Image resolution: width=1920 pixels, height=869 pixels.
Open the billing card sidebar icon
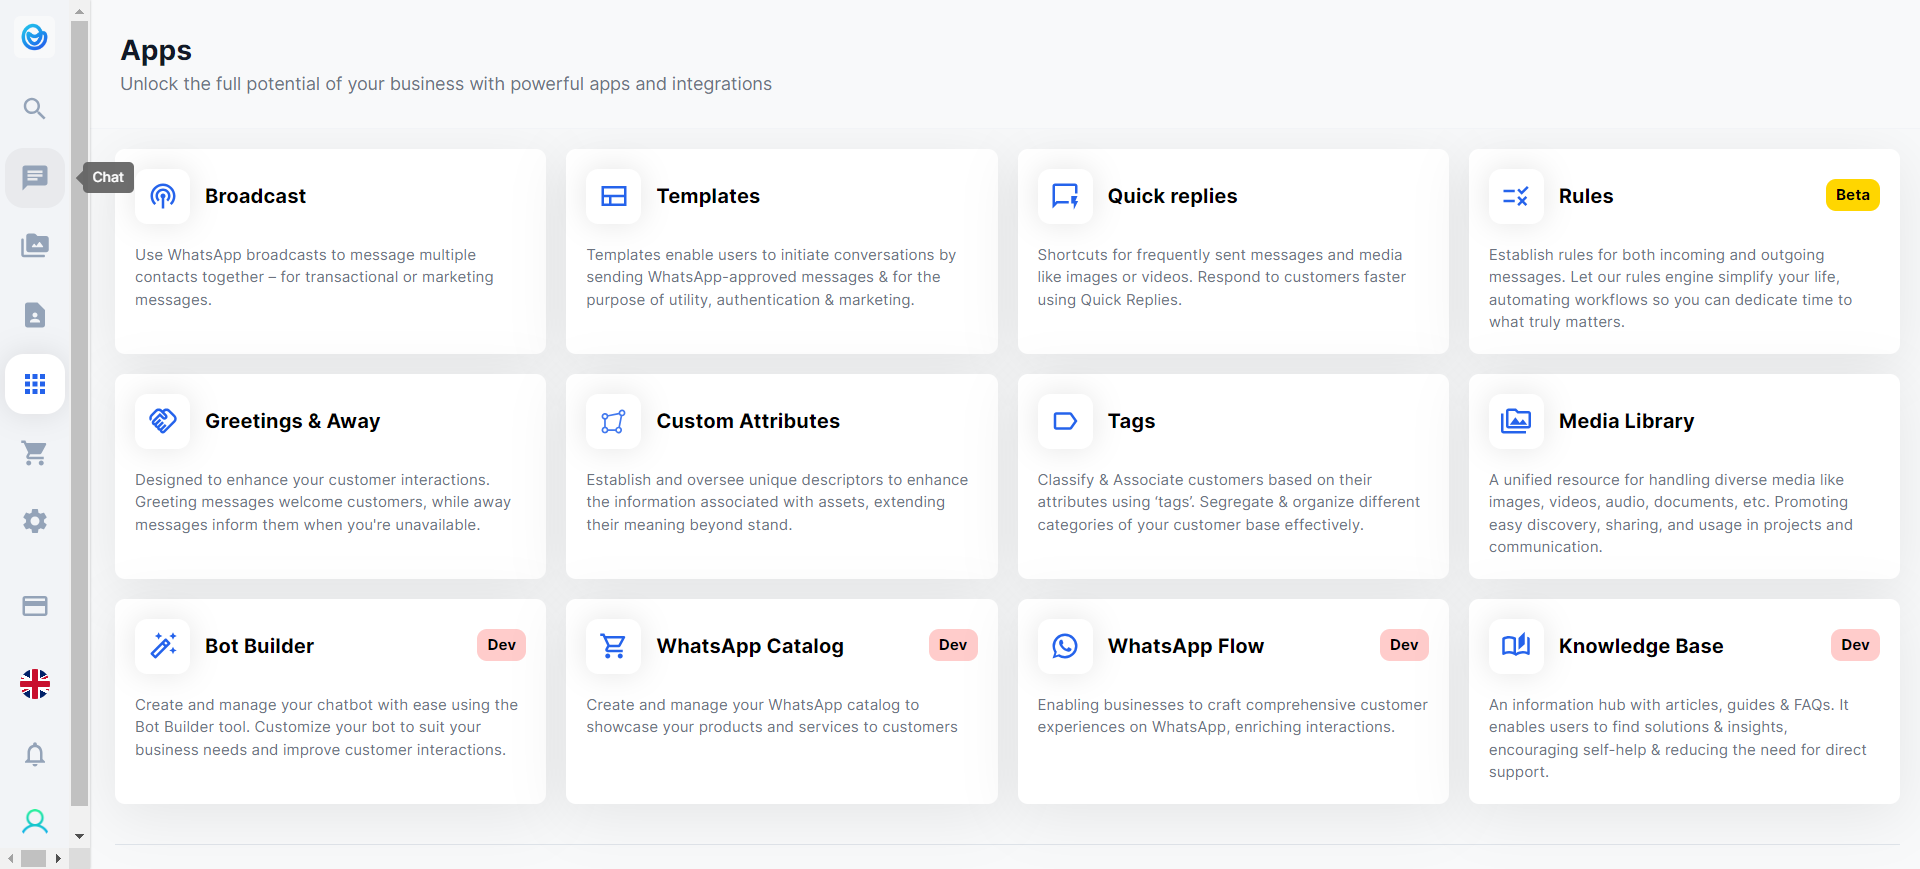35,606
